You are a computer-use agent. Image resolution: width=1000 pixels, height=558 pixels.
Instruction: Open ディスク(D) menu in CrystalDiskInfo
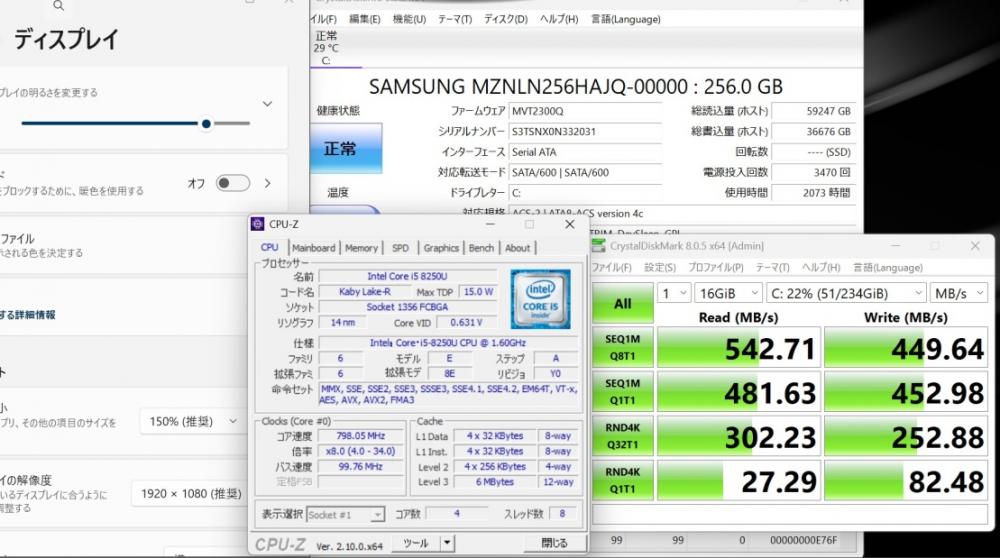tap(506, 19)
